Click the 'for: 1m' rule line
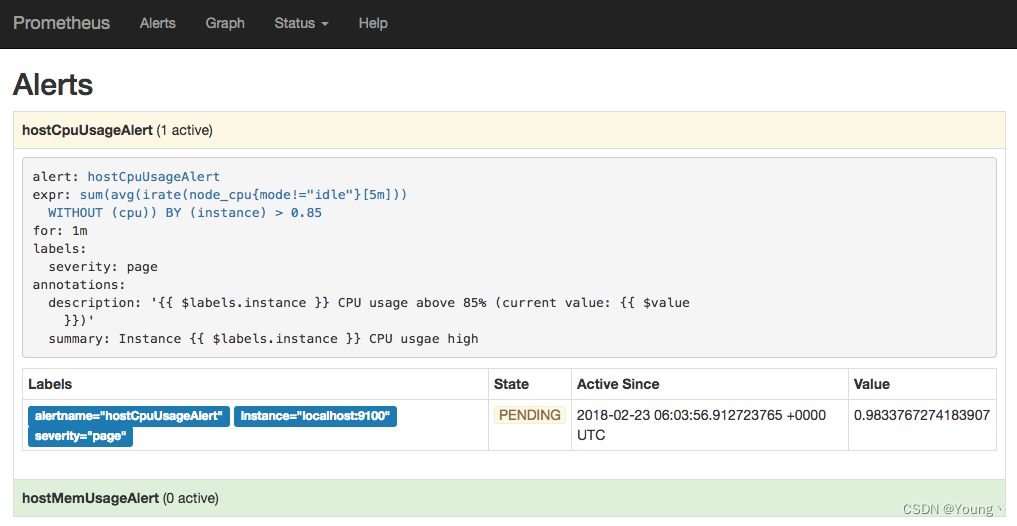1017x526 pixels. coord(60,231)
